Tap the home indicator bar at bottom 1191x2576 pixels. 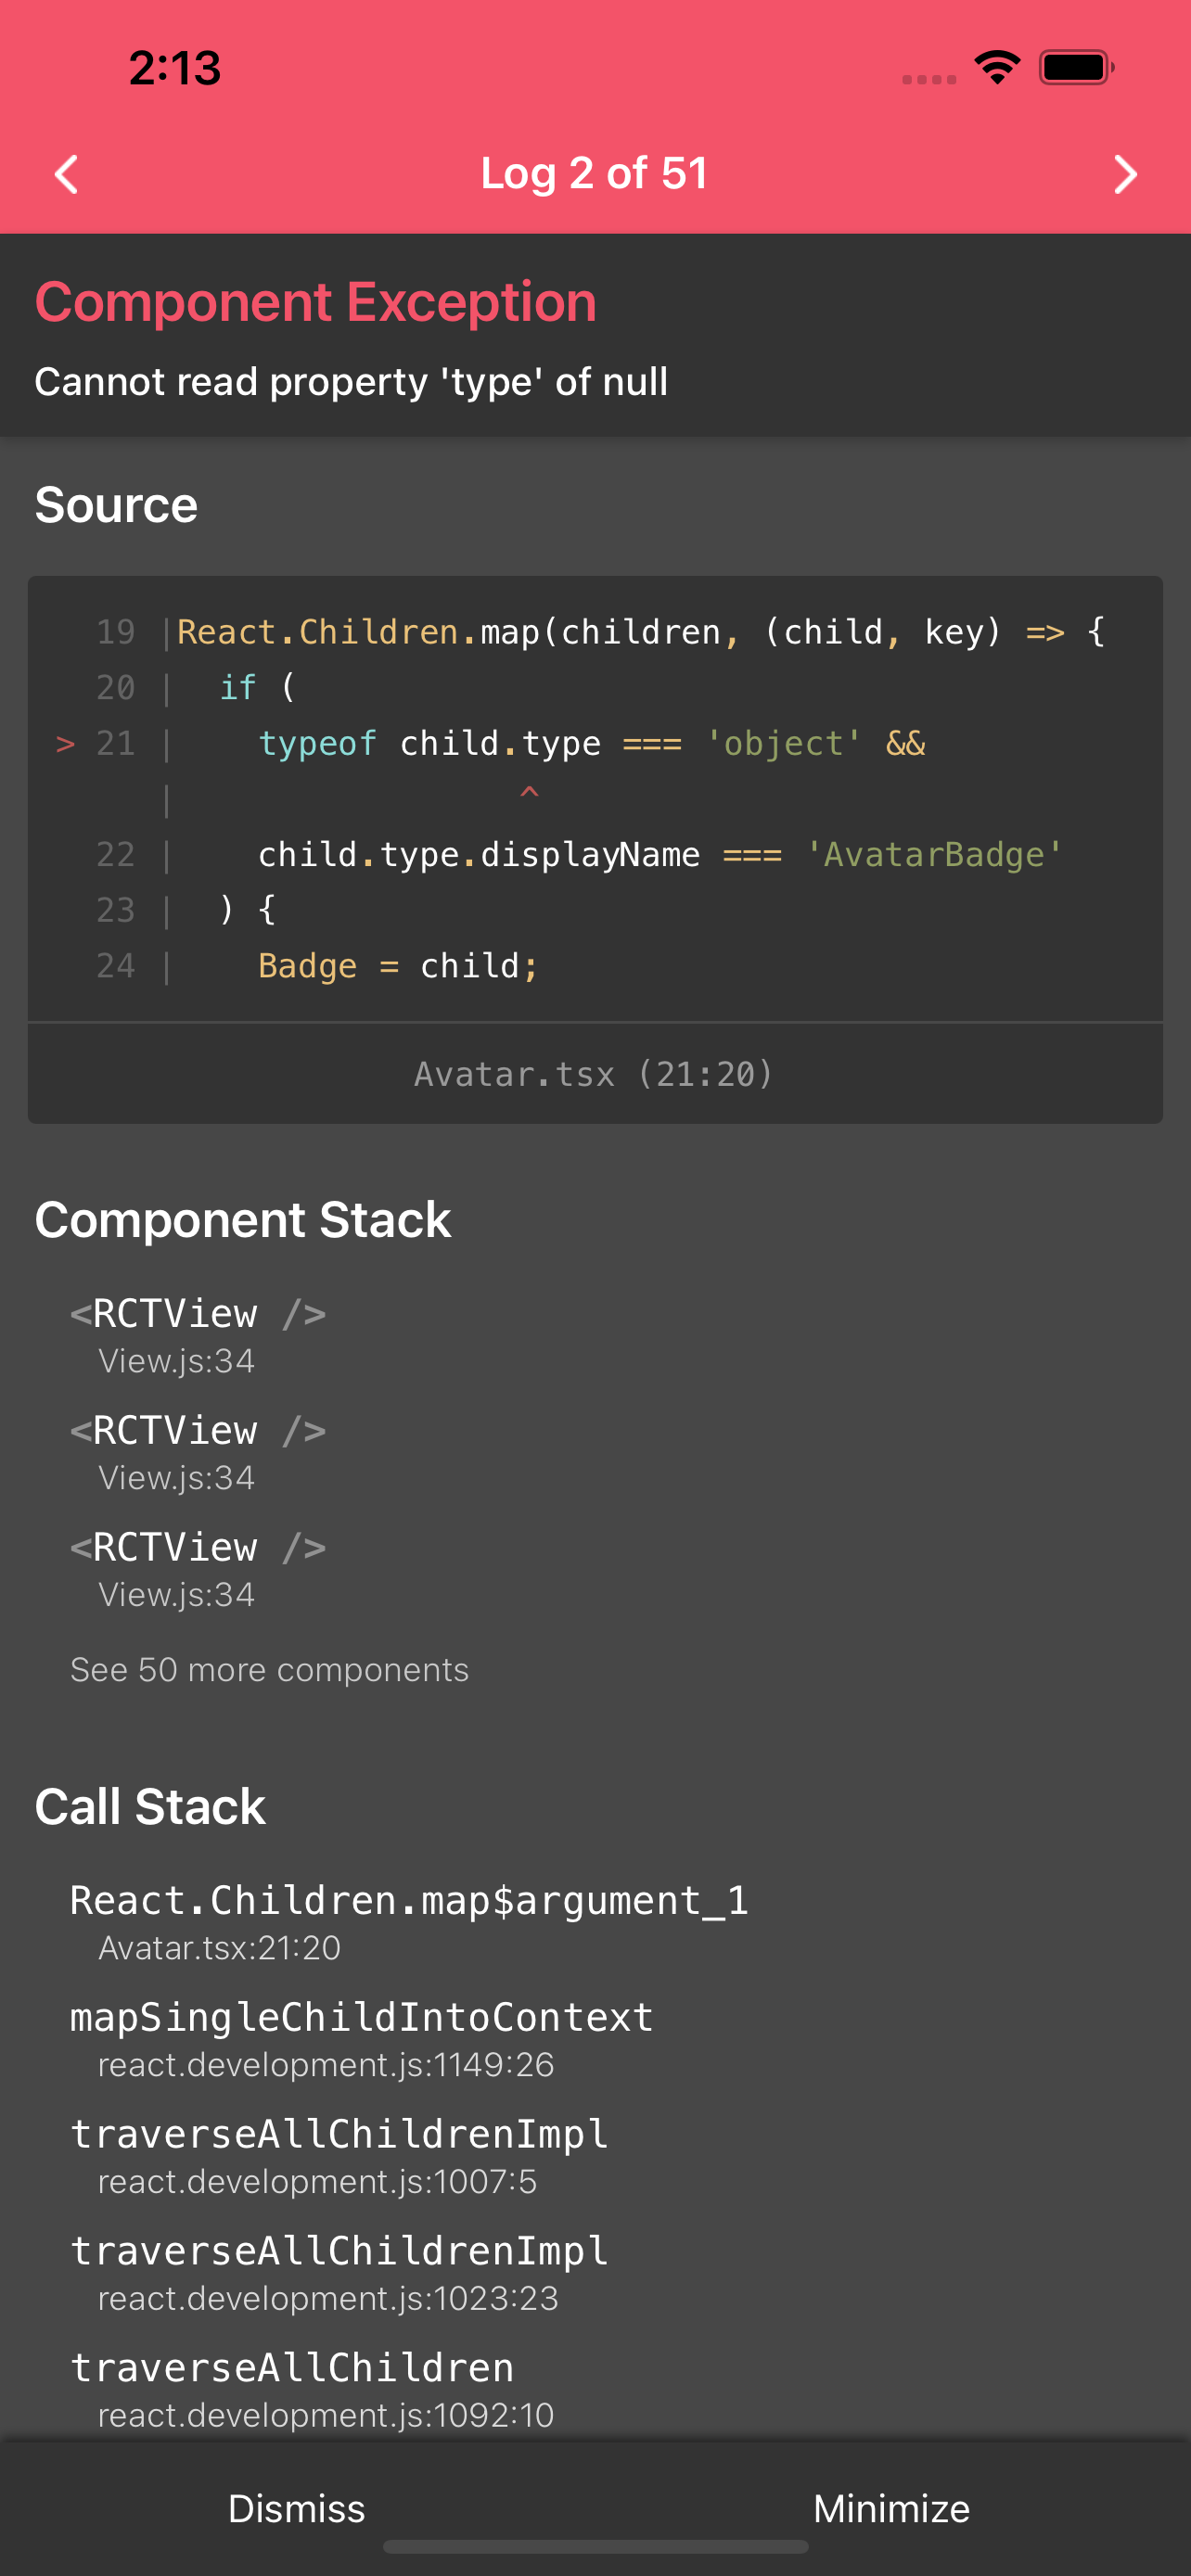pyautogui.click(x=595, y=2545)
